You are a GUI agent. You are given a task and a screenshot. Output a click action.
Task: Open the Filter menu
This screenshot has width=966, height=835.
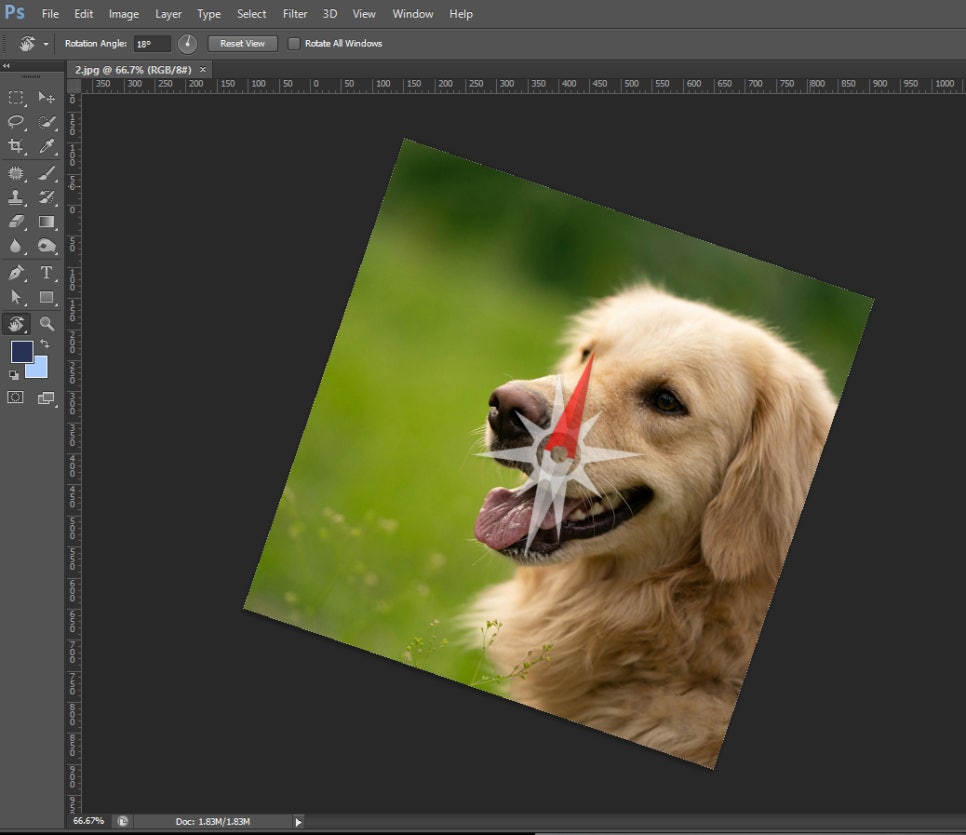[295, 14]
